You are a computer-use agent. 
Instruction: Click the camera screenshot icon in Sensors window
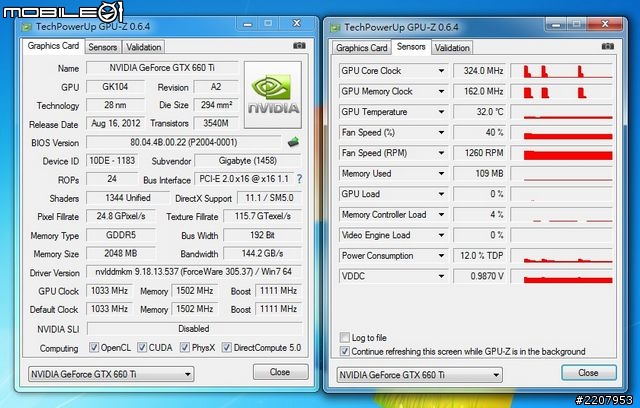click(608, 46)
